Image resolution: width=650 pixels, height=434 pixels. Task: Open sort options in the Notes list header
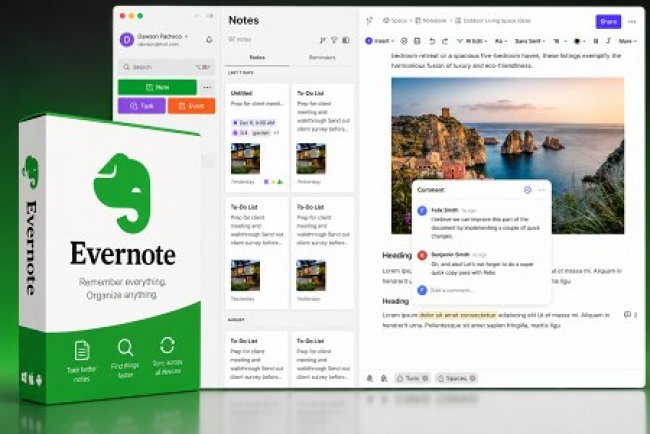pyautogui.click(x=323, y=40)
